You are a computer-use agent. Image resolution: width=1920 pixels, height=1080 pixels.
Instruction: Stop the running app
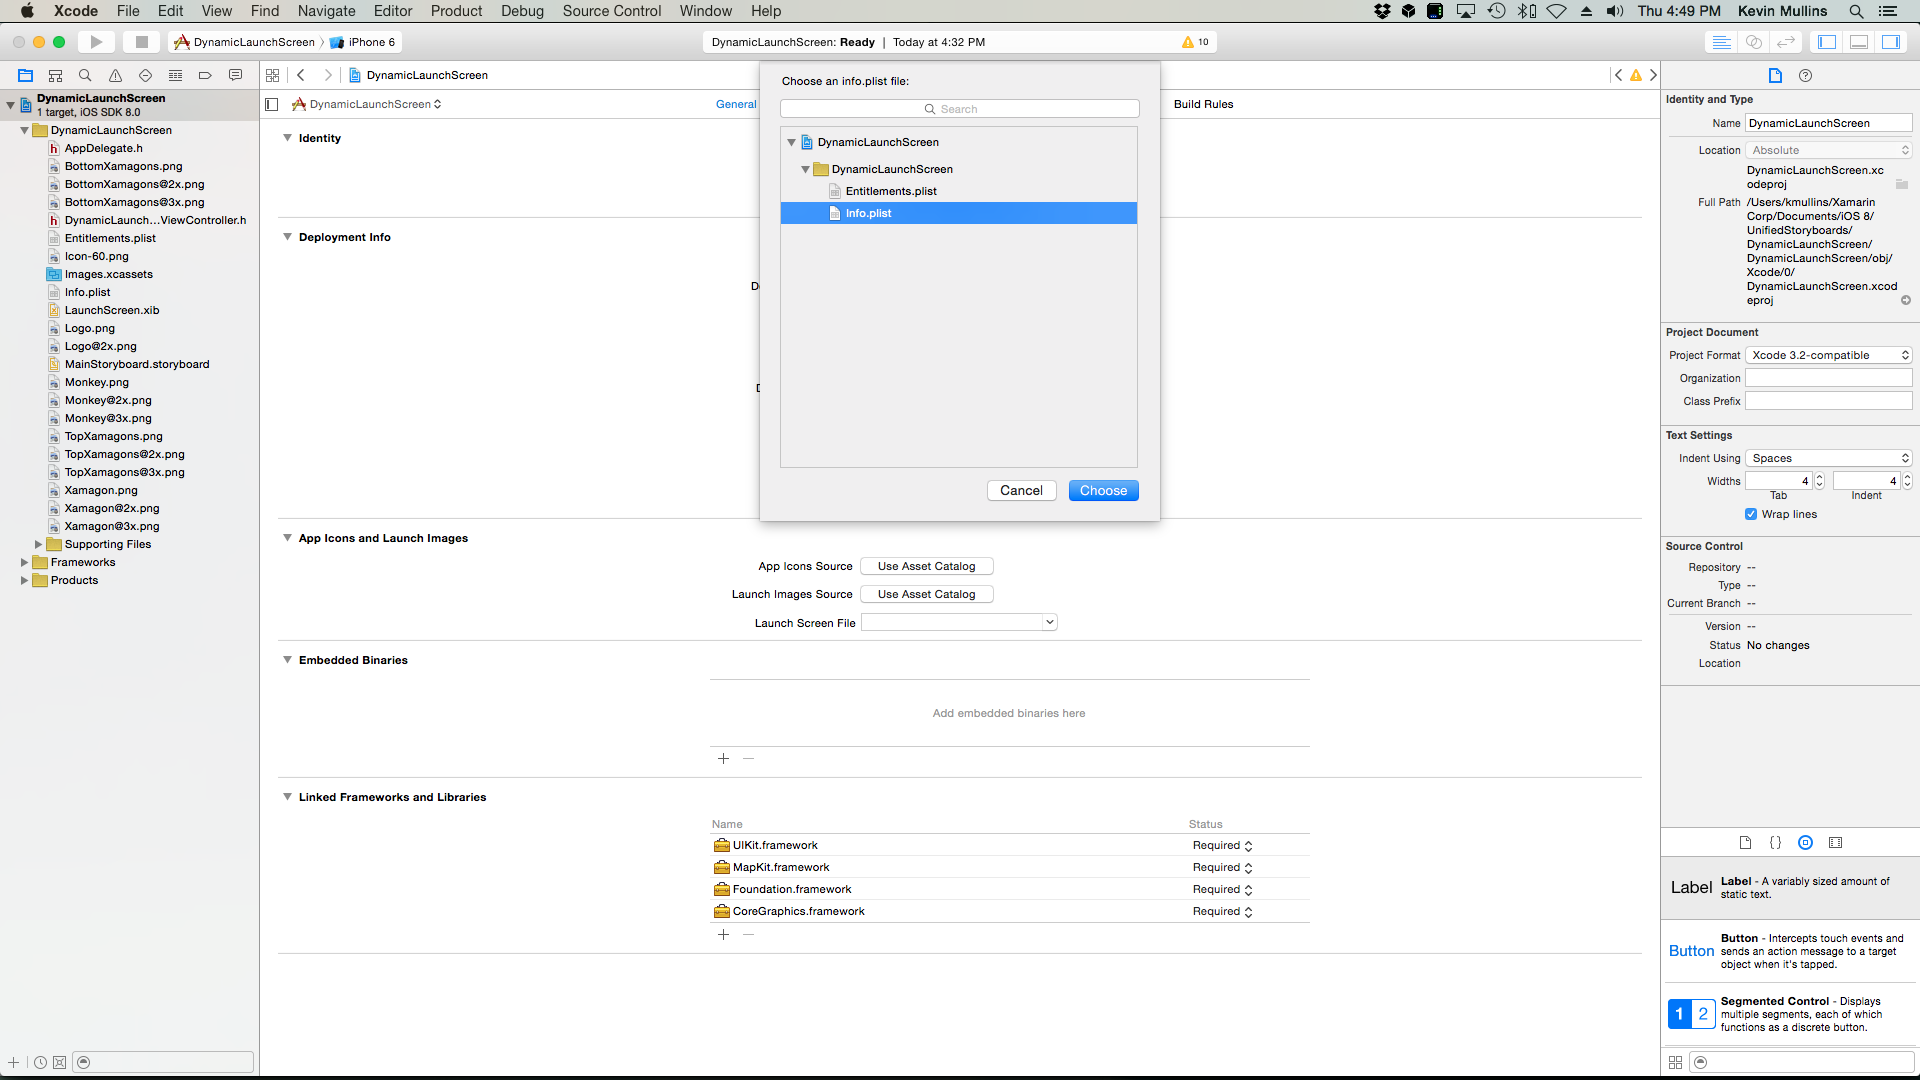click(x=141, y=42)
